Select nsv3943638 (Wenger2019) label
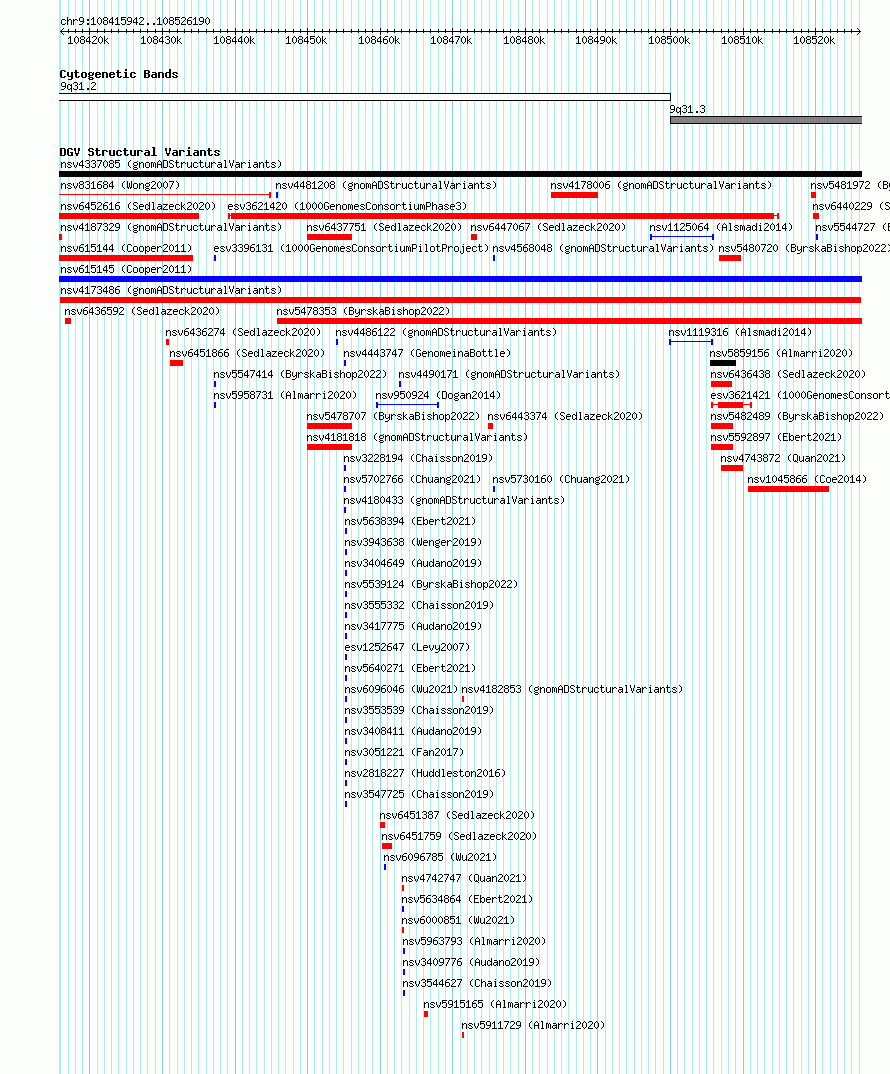The image size is (890, 1074). click(413, 543)
